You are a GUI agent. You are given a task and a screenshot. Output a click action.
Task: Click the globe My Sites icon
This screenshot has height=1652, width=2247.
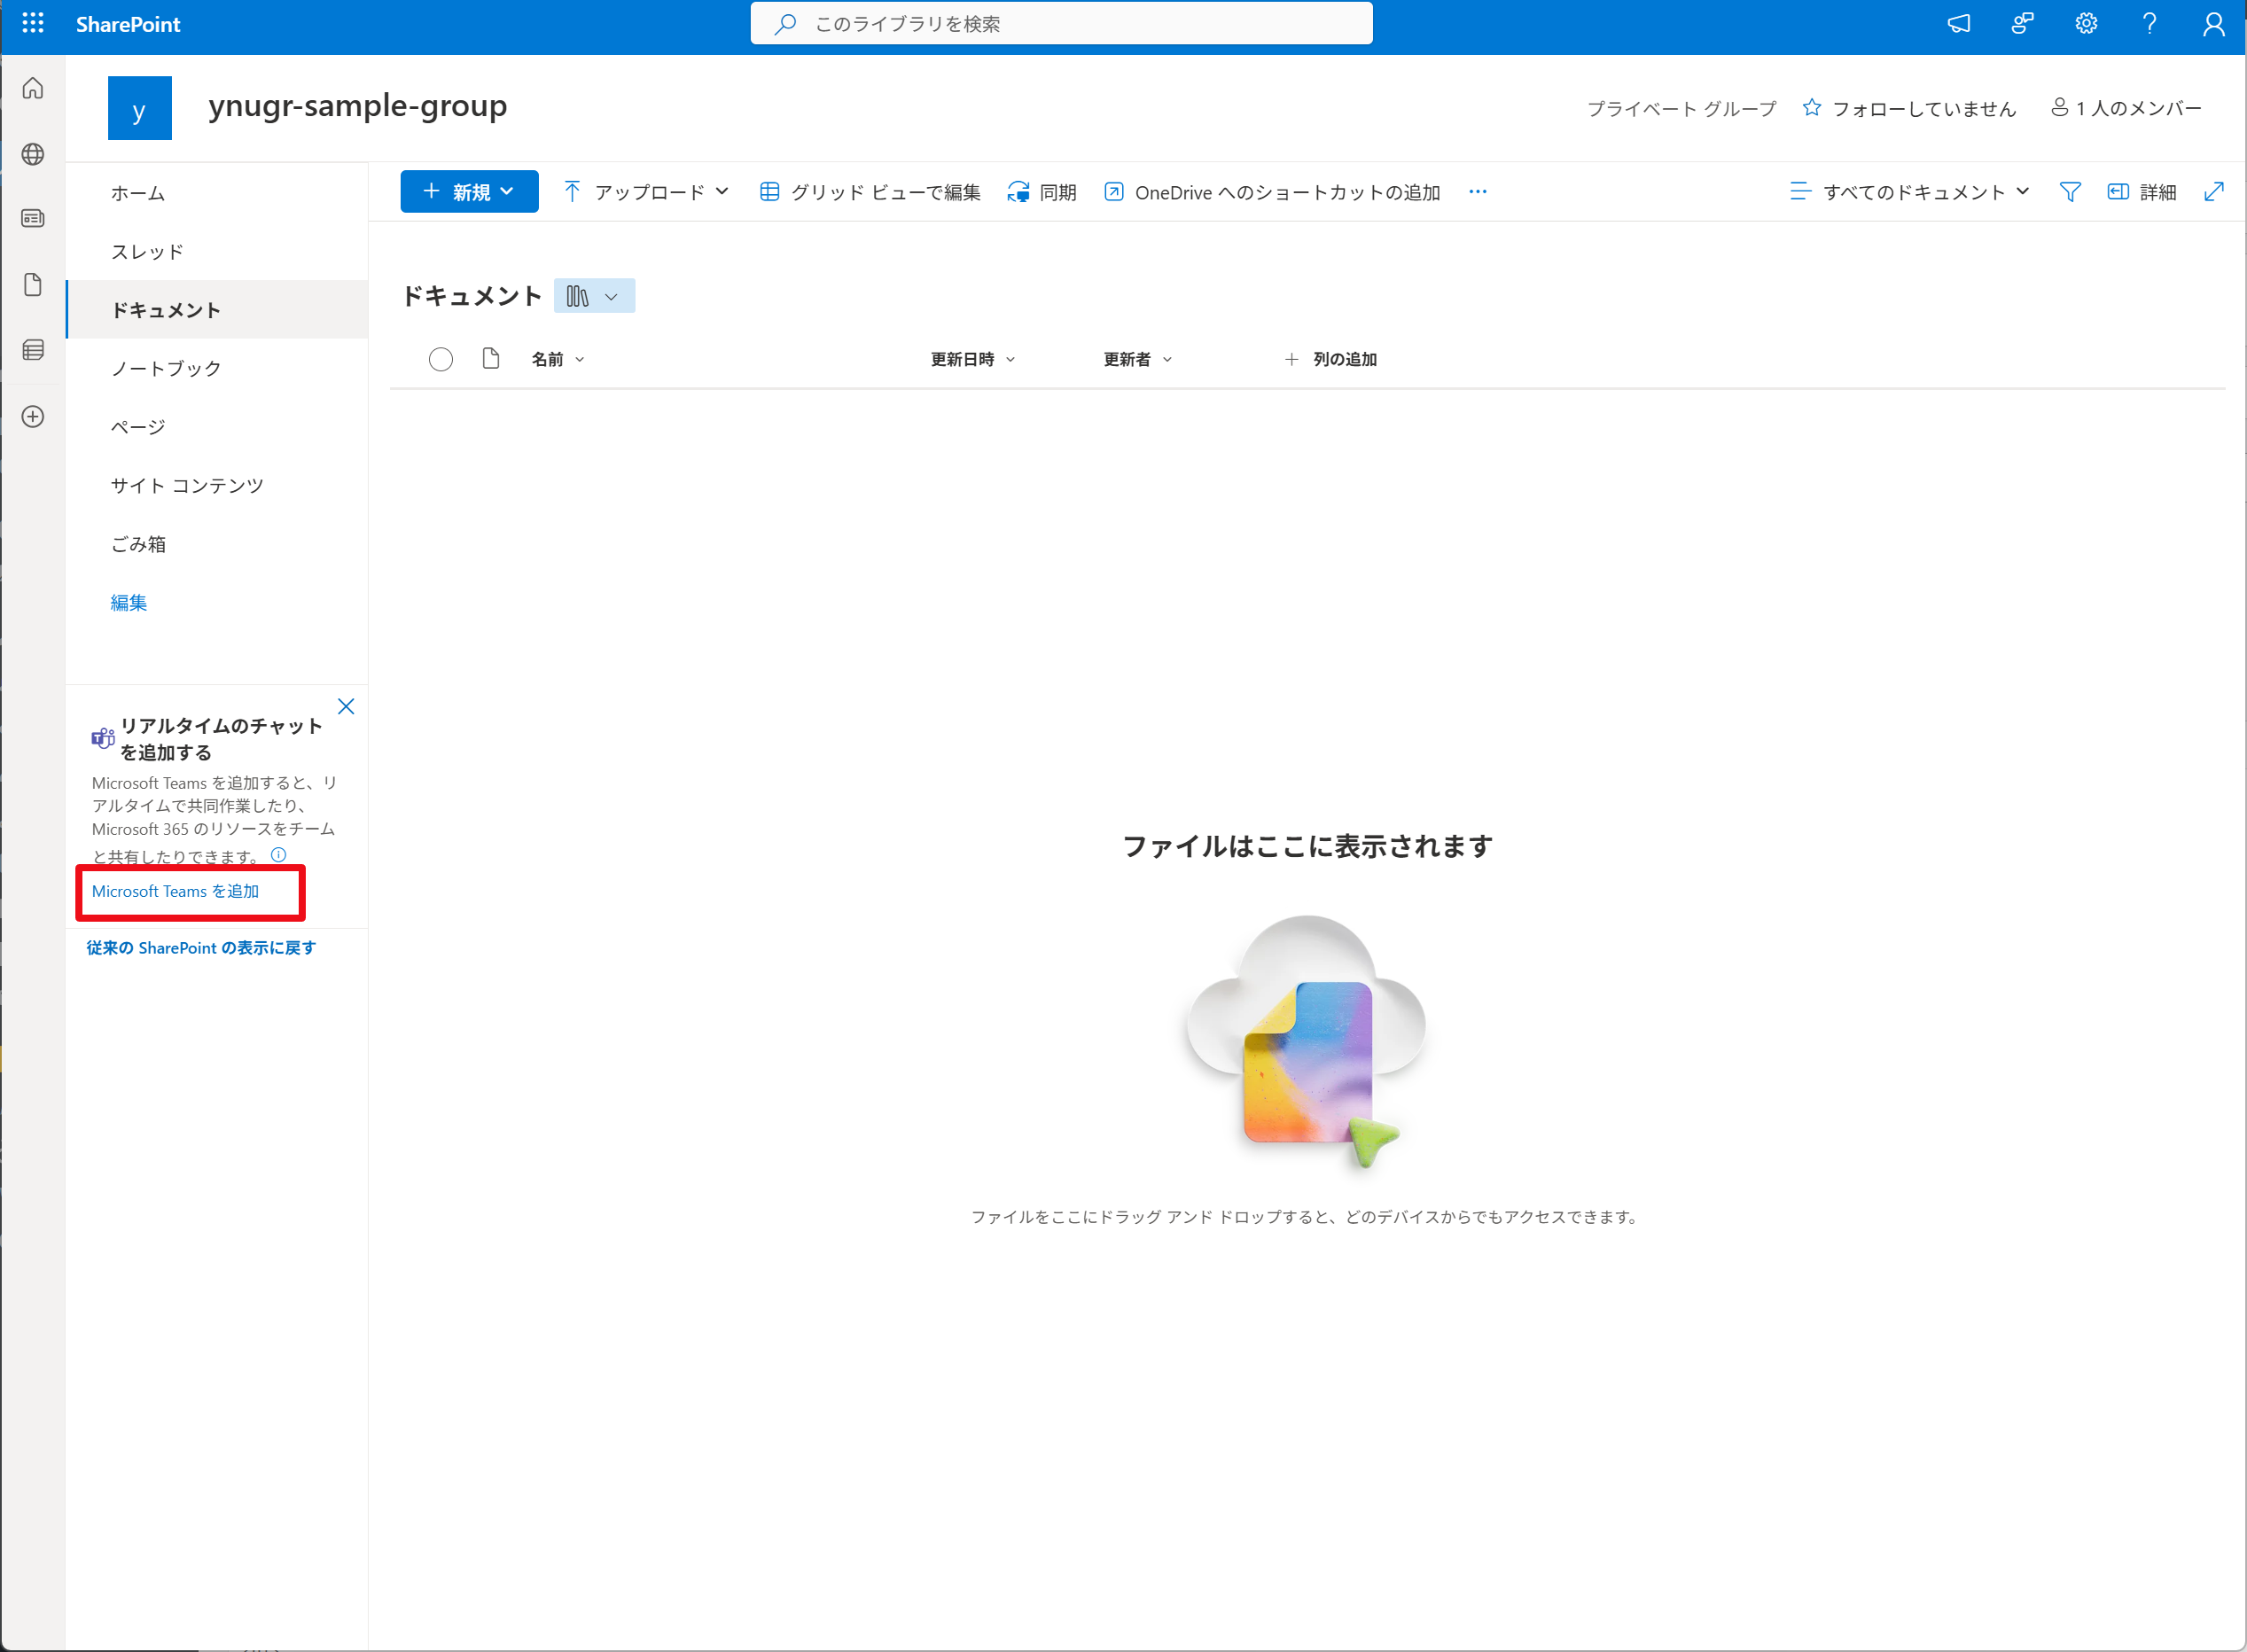coord(33,154)
